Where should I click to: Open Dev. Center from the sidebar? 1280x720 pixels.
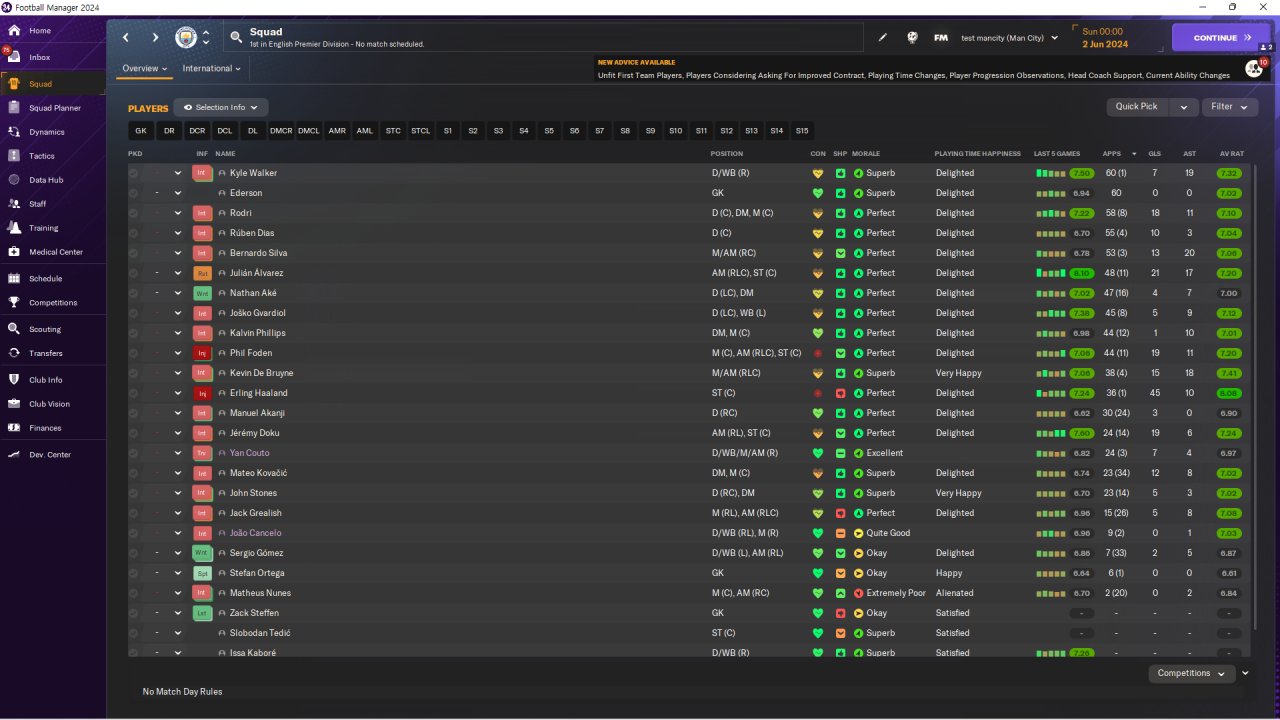click(x=50, y=455)
